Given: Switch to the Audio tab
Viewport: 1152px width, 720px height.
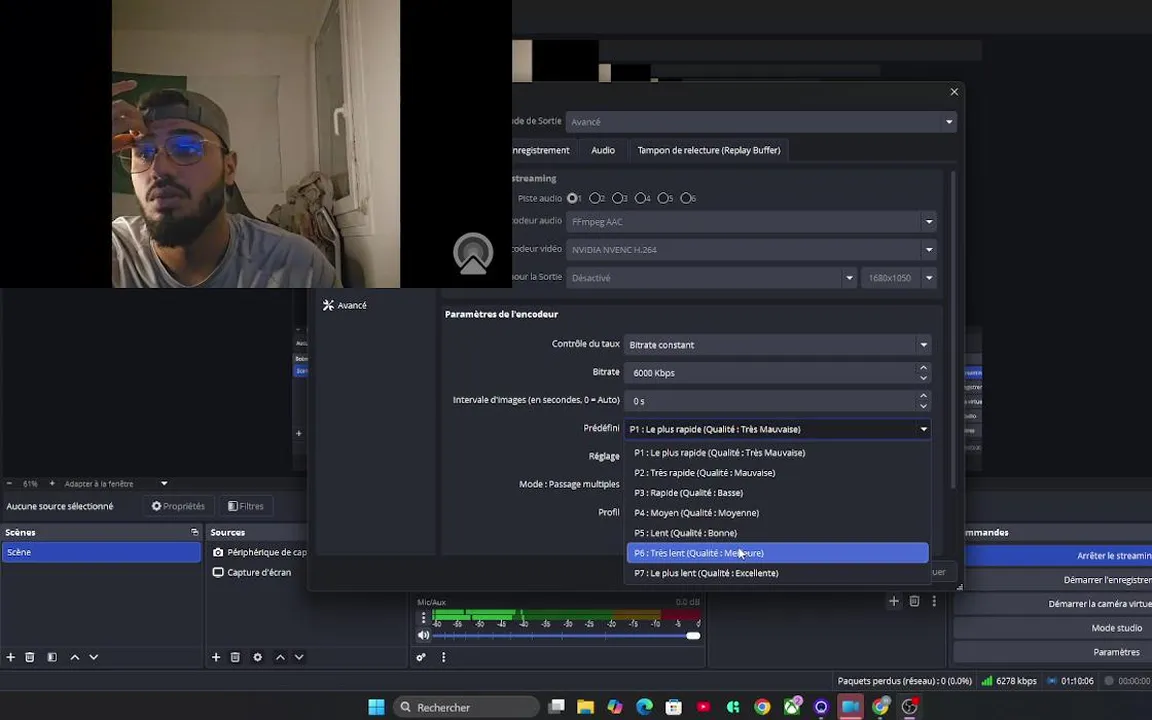Looking at the screenshot, I should (x=603, y=150).
